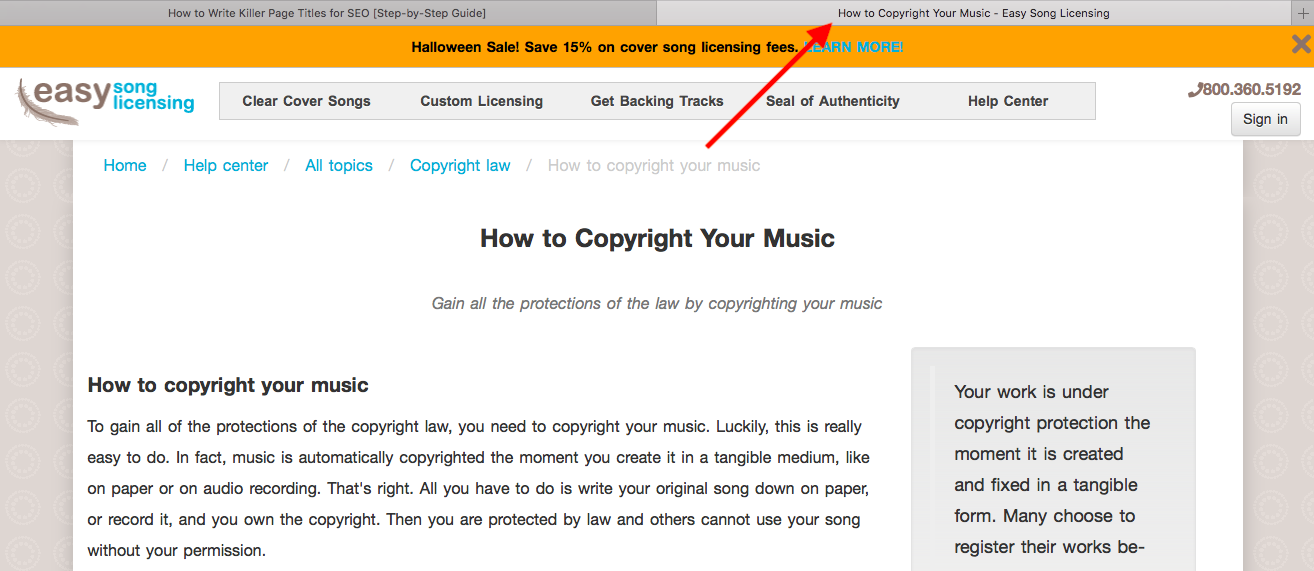This screenshot has width=1314, height=571.
Task: Open Seal of Authenticity page
Action: pyautogui.click(x=833, y=101)
